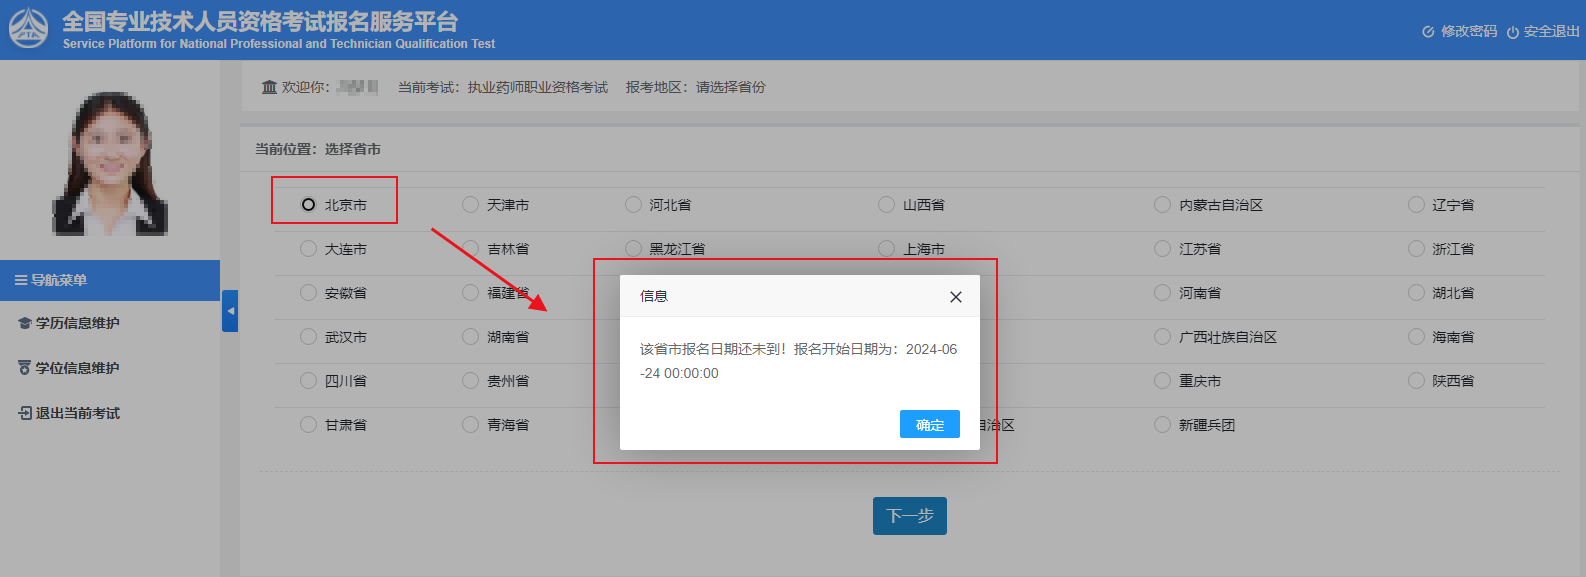Click the user profile photo

[110, 163]
